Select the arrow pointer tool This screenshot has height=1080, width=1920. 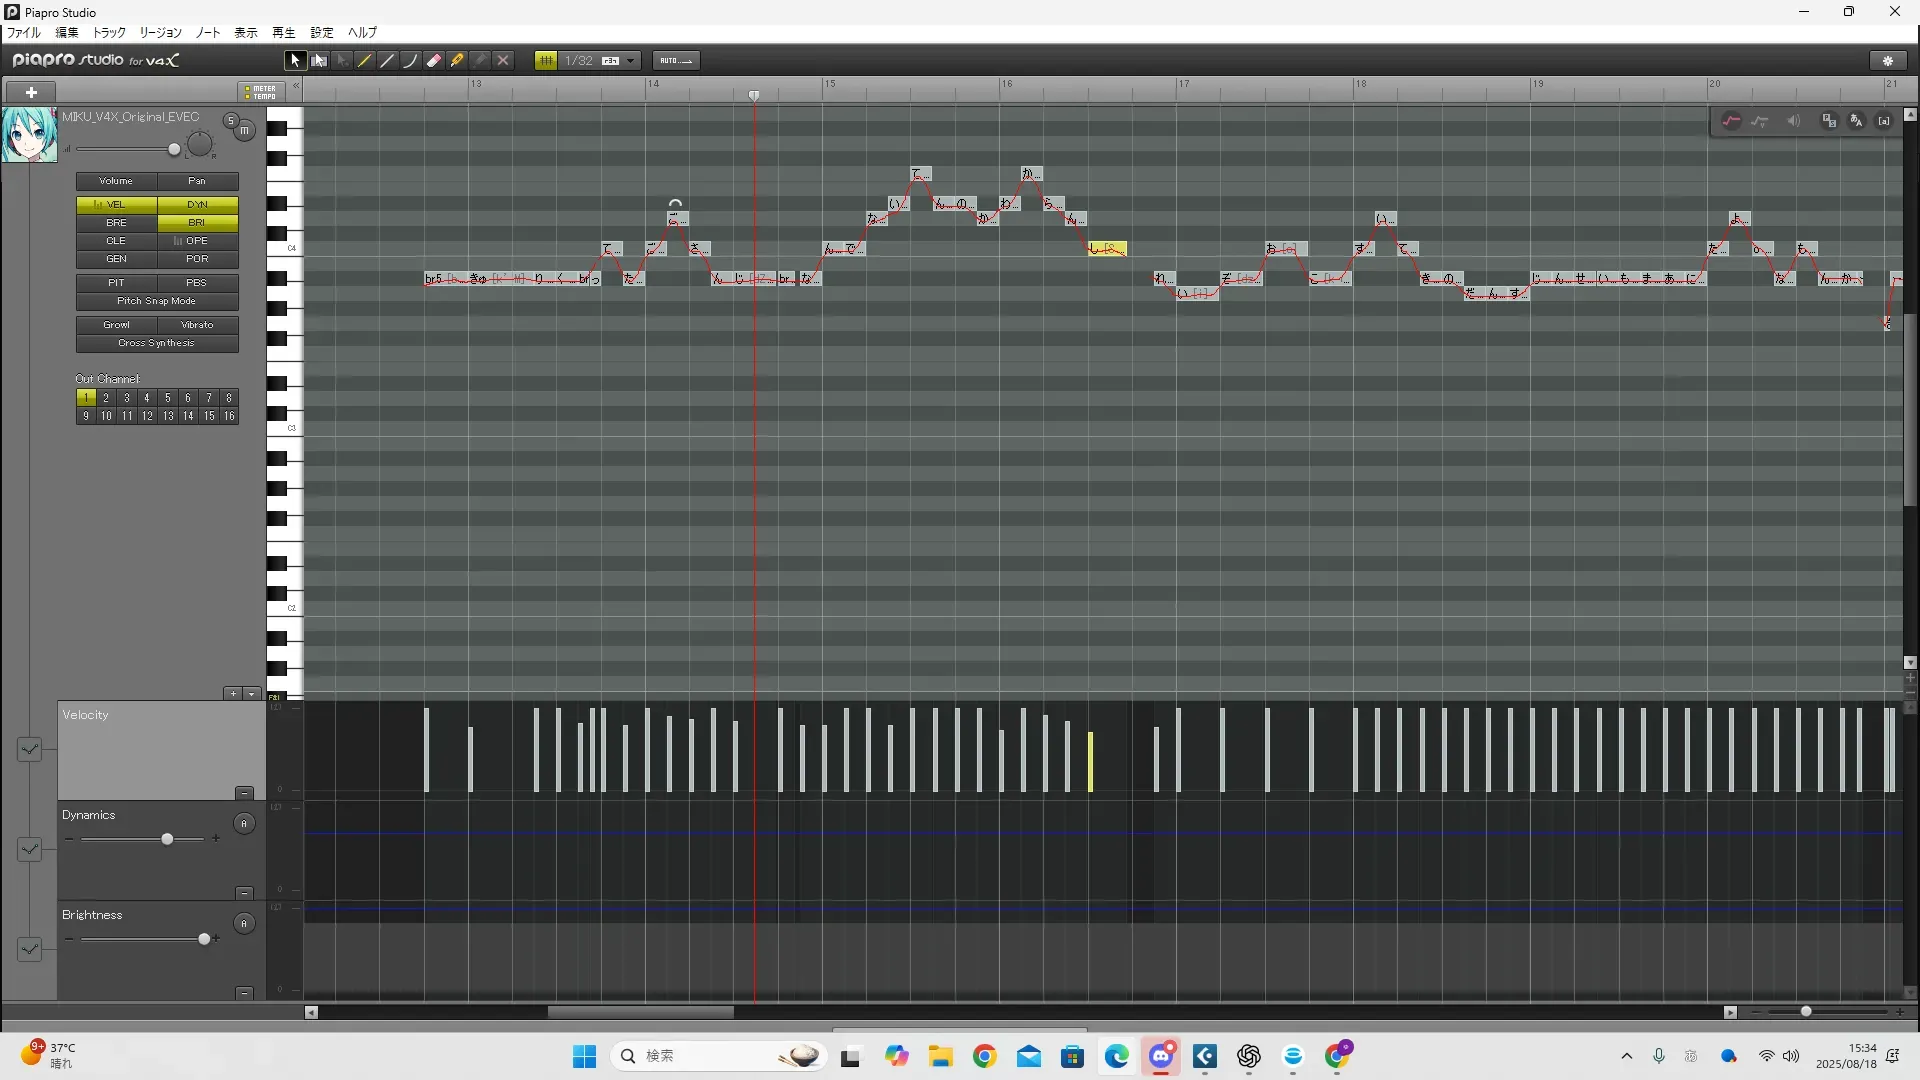coord(295,61)
